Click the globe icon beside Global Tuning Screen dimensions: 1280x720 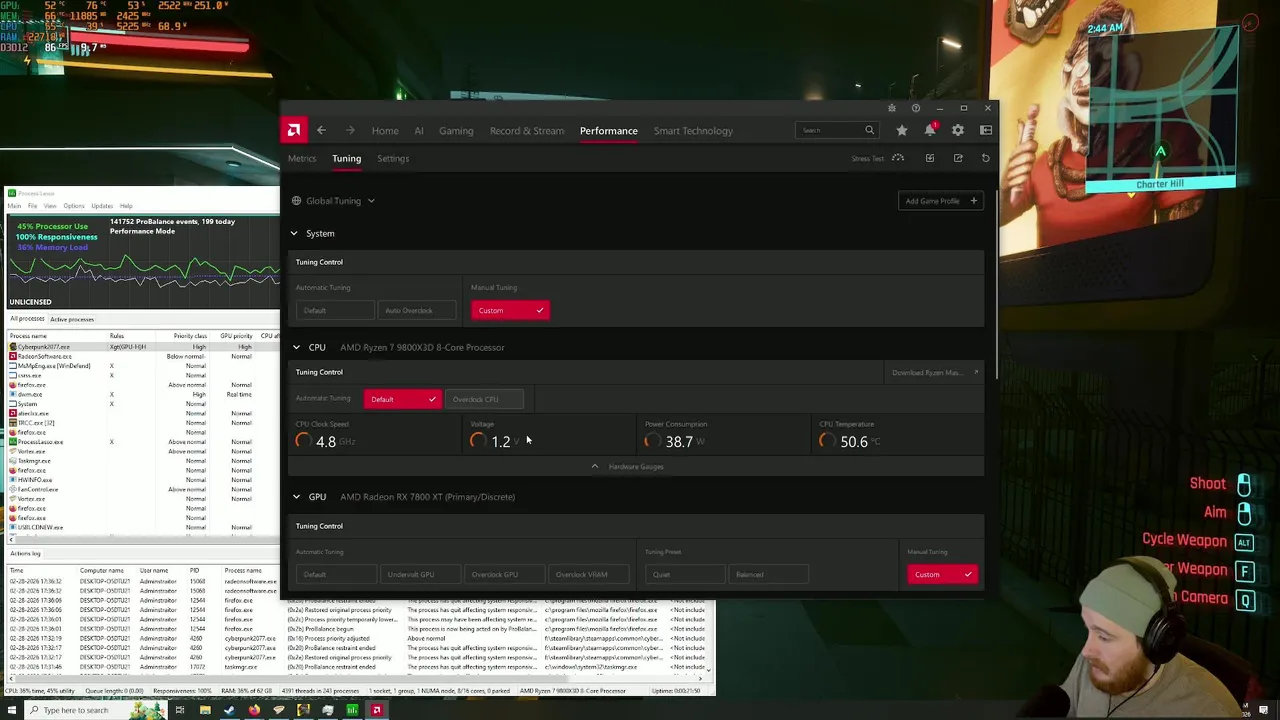(296, 201)
